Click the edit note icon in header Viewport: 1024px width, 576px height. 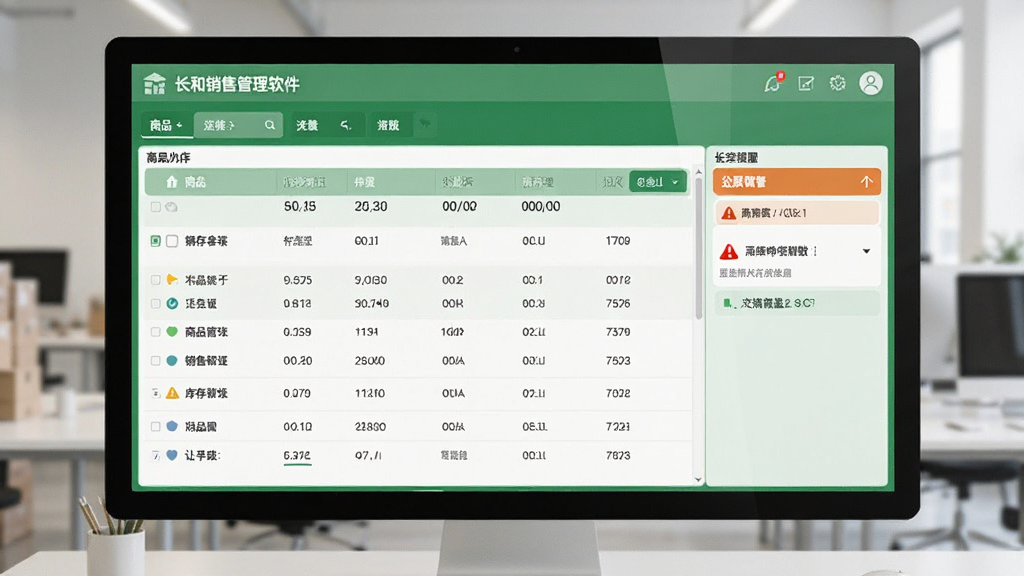click(x=806, y=83)
